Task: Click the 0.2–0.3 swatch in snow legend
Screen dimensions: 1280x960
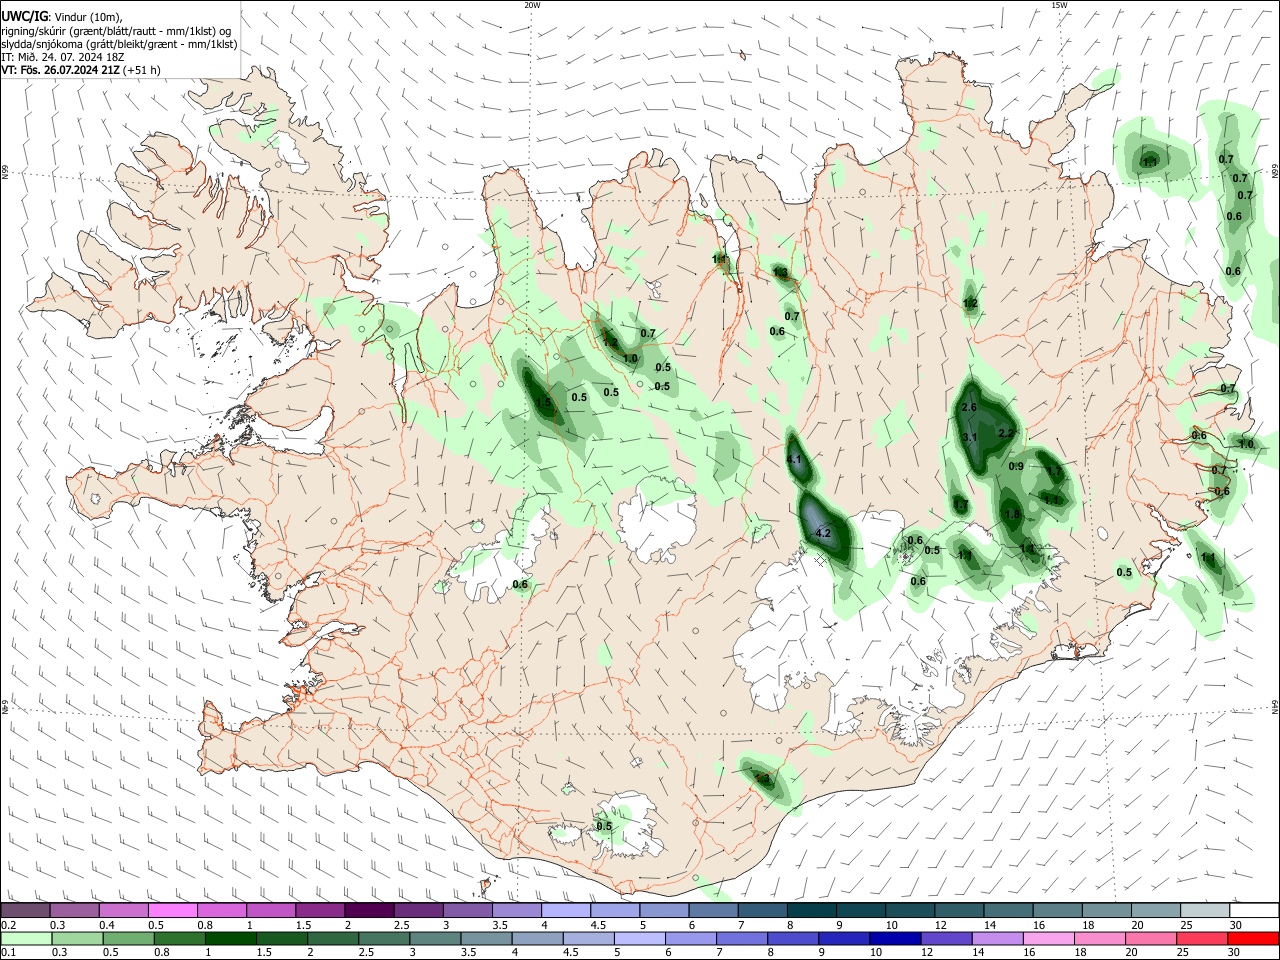Action: (26, 910)
